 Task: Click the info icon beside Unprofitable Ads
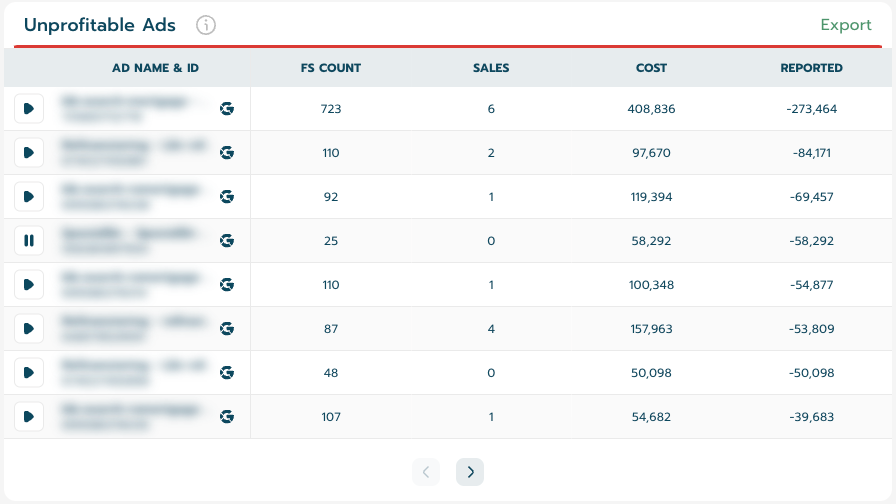point(206,26)
